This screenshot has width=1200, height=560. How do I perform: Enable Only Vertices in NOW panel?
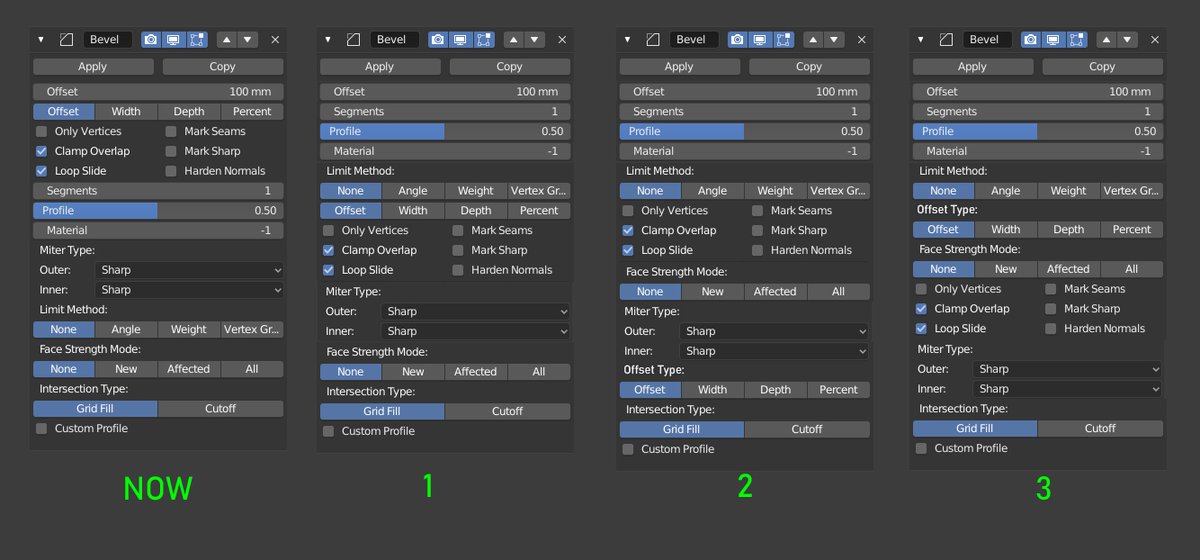(x=41, y=131)
